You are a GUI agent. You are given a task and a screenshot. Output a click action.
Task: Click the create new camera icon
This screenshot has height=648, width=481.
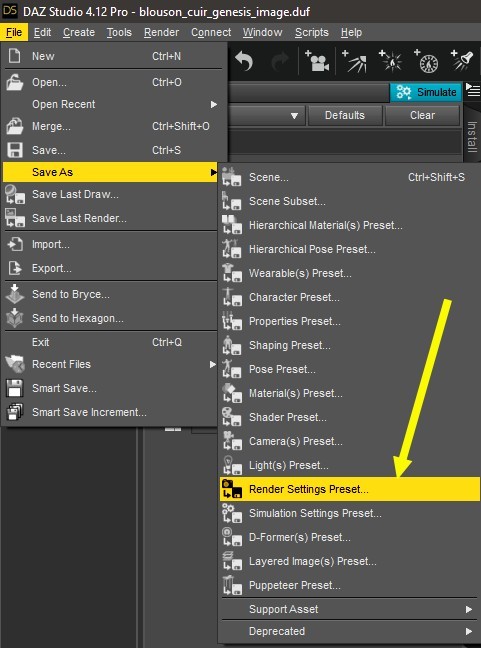click(317, 61)
